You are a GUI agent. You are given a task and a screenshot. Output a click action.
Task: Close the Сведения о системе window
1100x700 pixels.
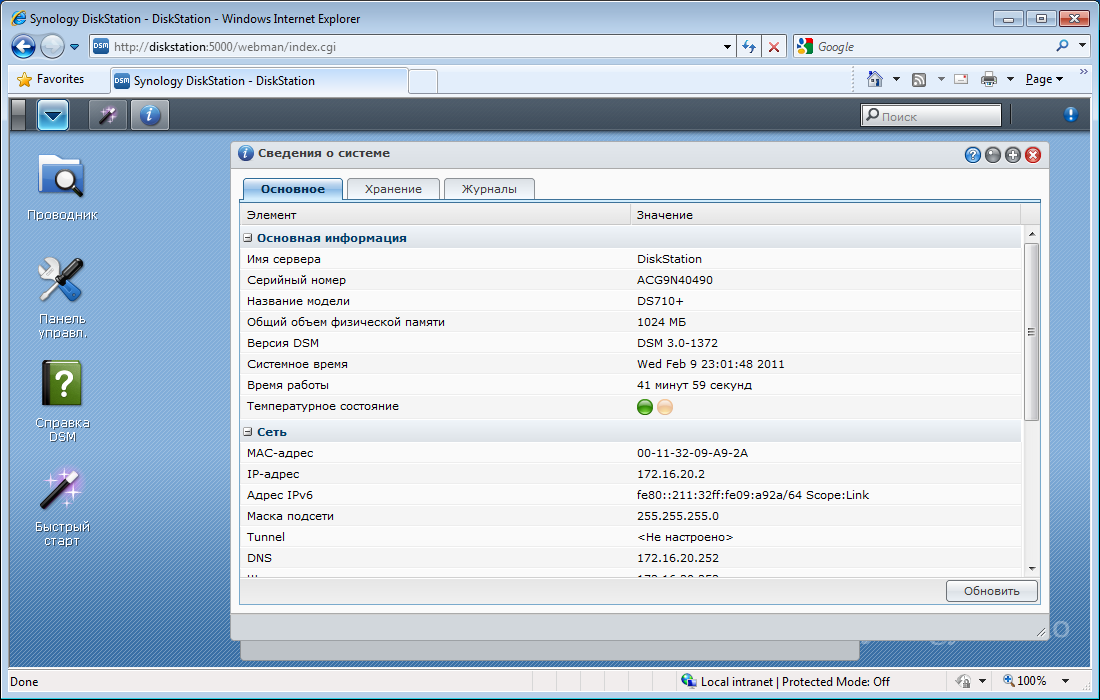click(1033, 155)
